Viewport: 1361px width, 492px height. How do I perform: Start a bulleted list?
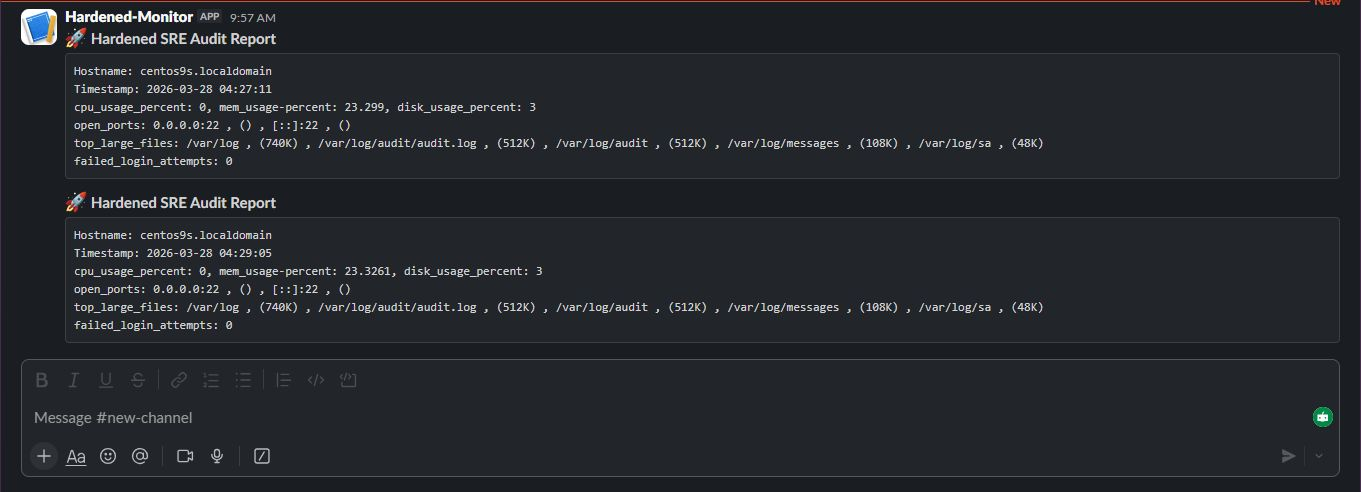(x=243, y=380)
